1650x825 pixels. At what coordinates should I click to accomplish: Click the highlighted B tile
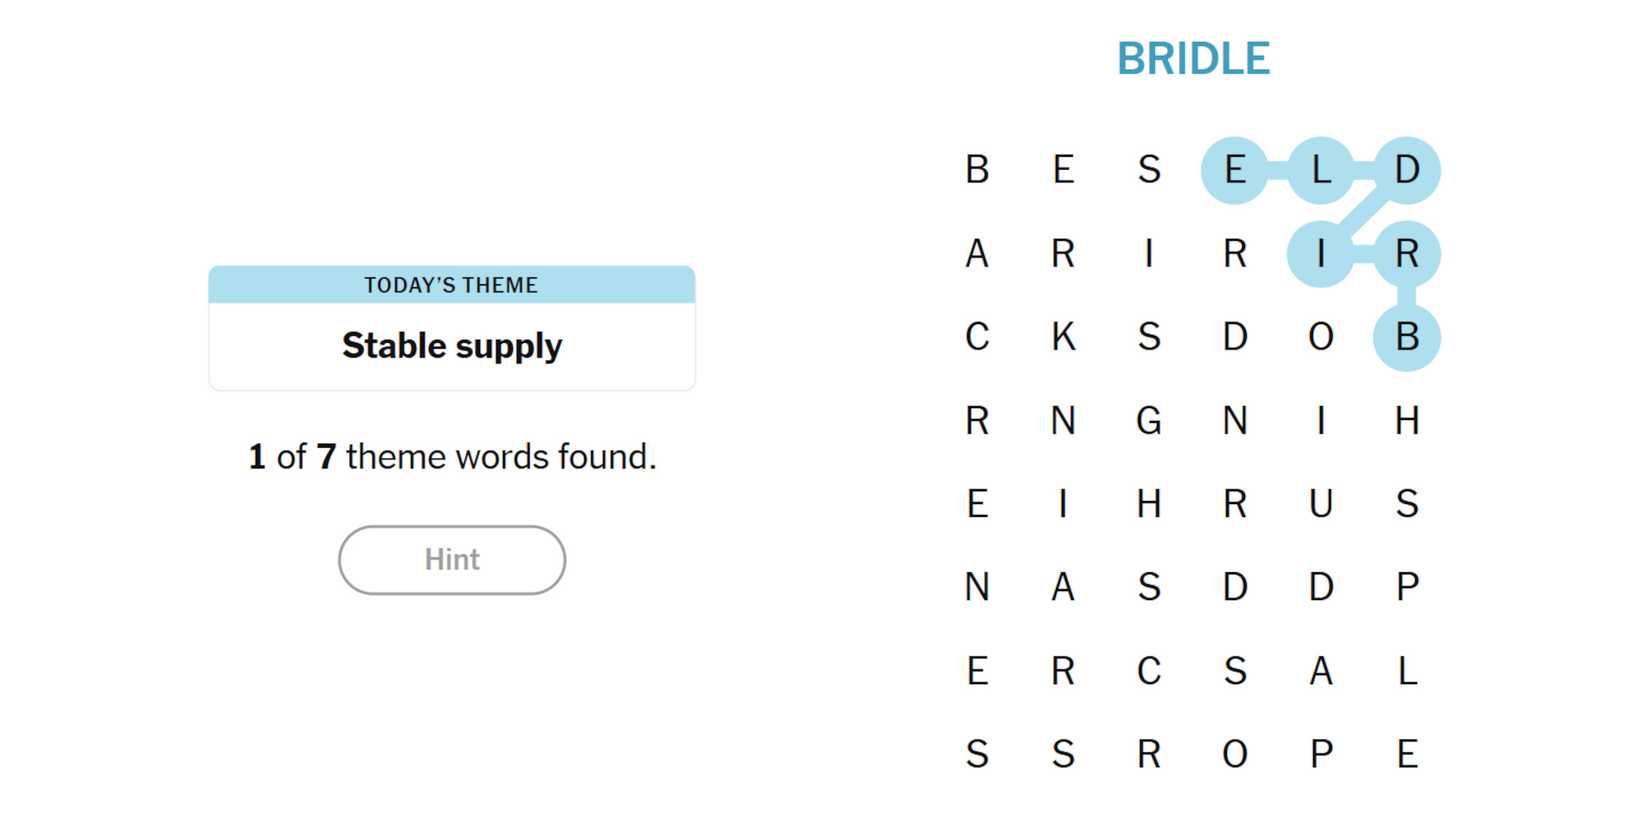[1407, 337]
